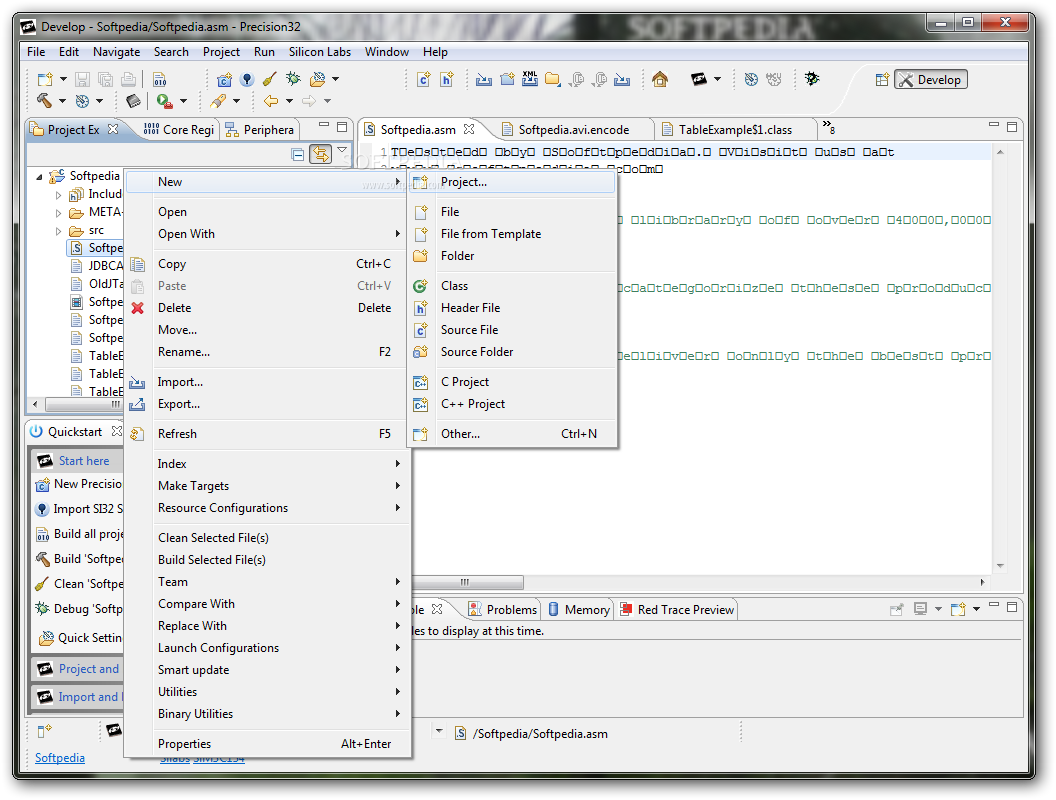Open Resource Configurations submenu
The height and width of the screenshot is (800, 1056).
click(268, 508)
